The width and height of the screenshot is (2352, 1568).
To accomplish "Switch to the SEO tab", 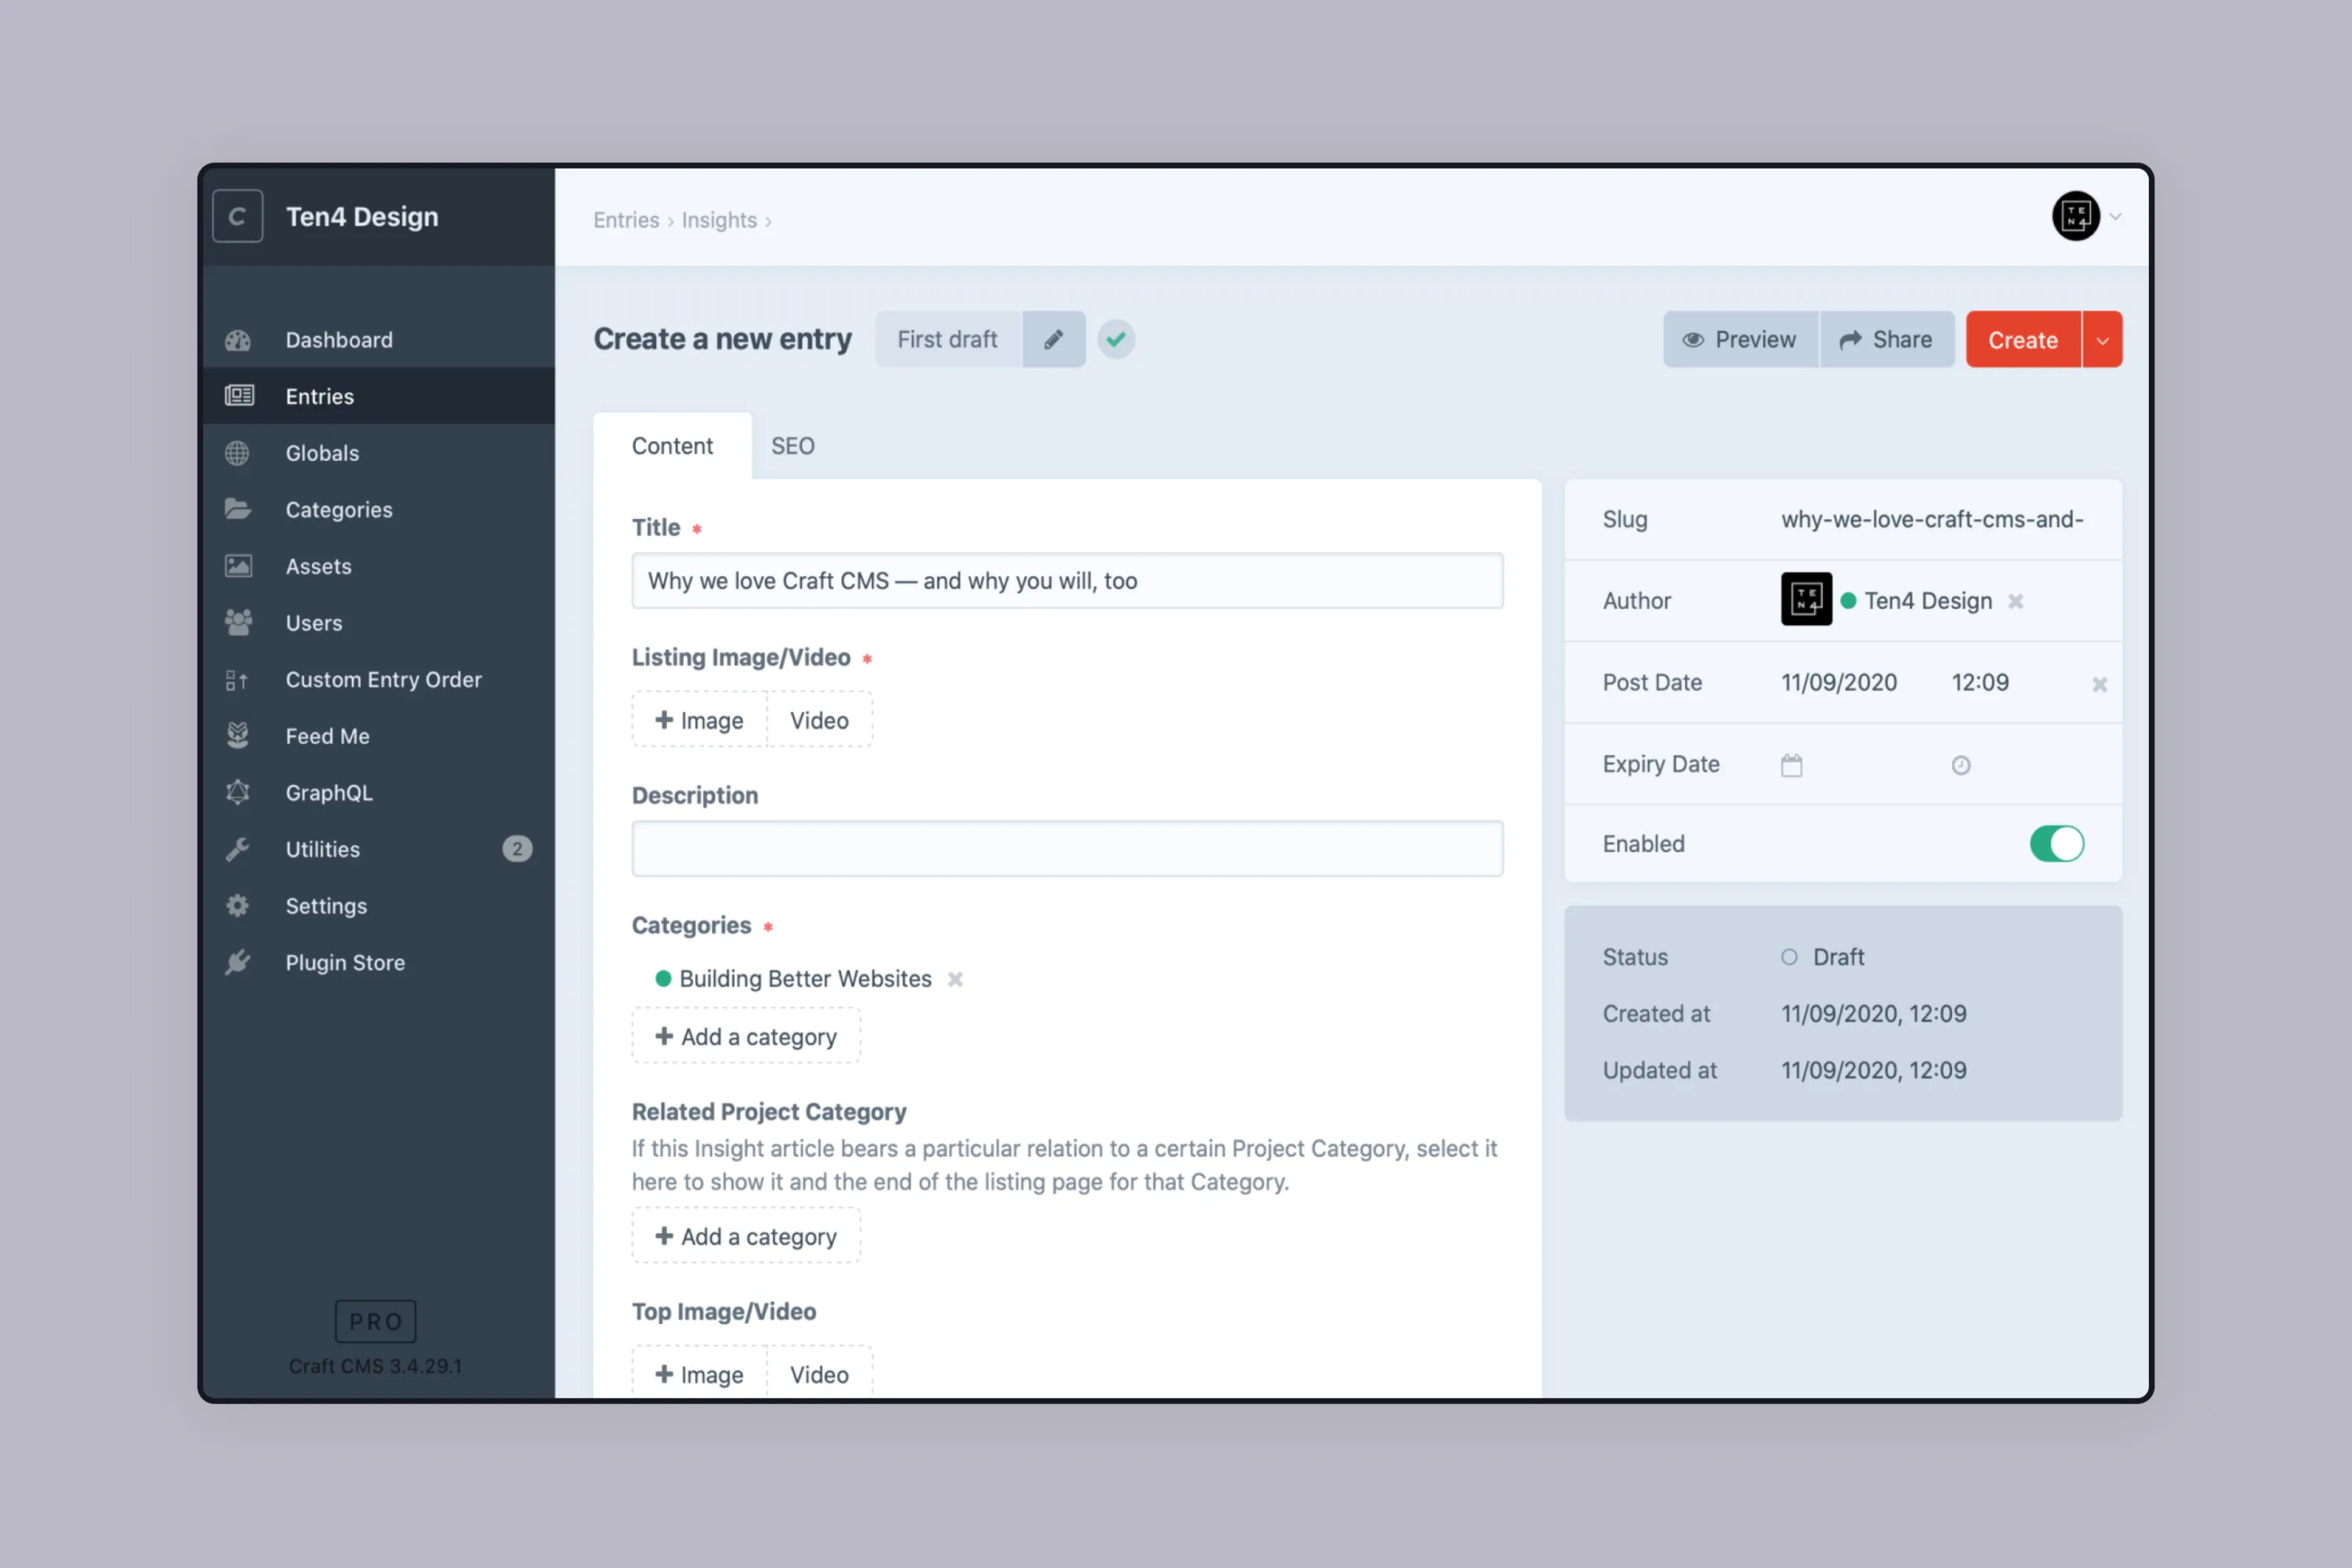I will tap(793, 446).
